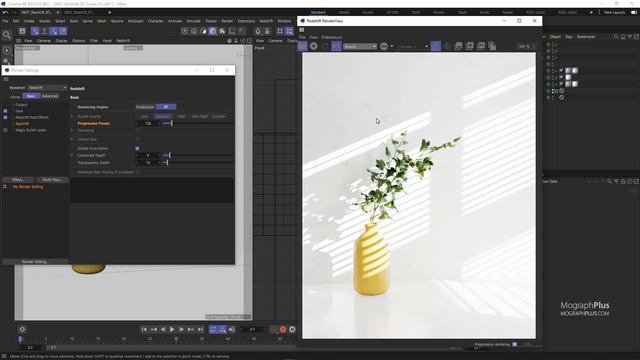Click the copy-to-clipboard icon in RenderView toolbar

pyautogui.click(x=492, y=46)
